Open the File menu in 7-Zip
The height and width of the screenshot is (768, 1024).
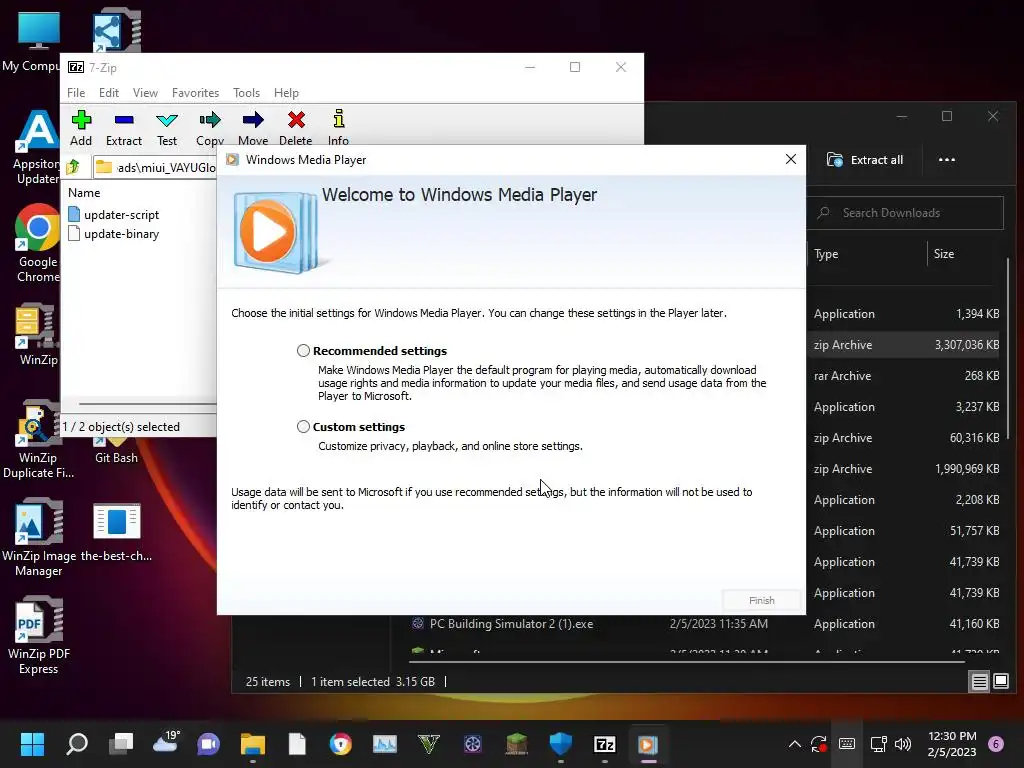click(x=76, y=93)
